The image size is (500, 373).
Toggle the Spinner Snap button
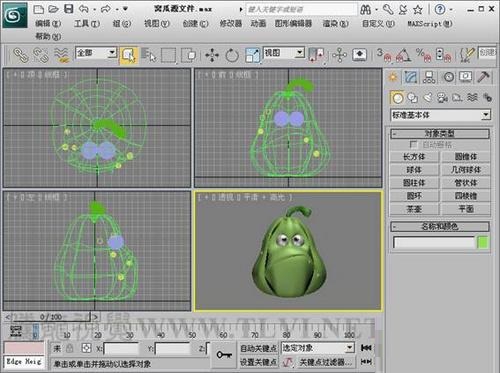(444, 55)
